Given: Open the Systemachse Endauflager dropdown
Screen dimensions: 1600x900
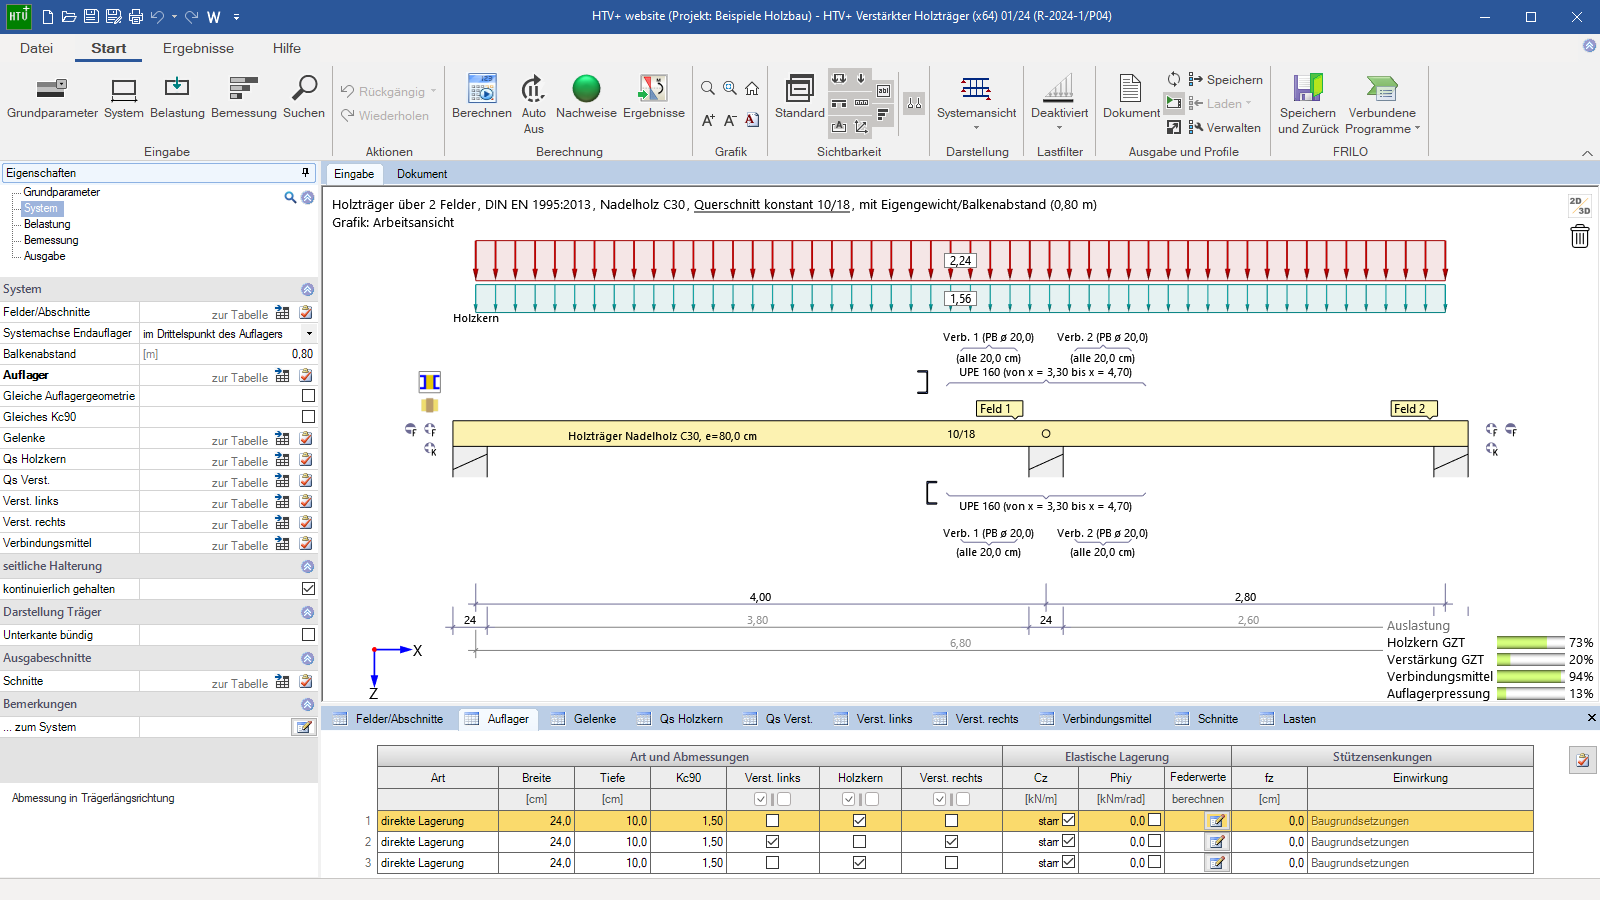Looking at the screenshot, I should tap(309, 334).
